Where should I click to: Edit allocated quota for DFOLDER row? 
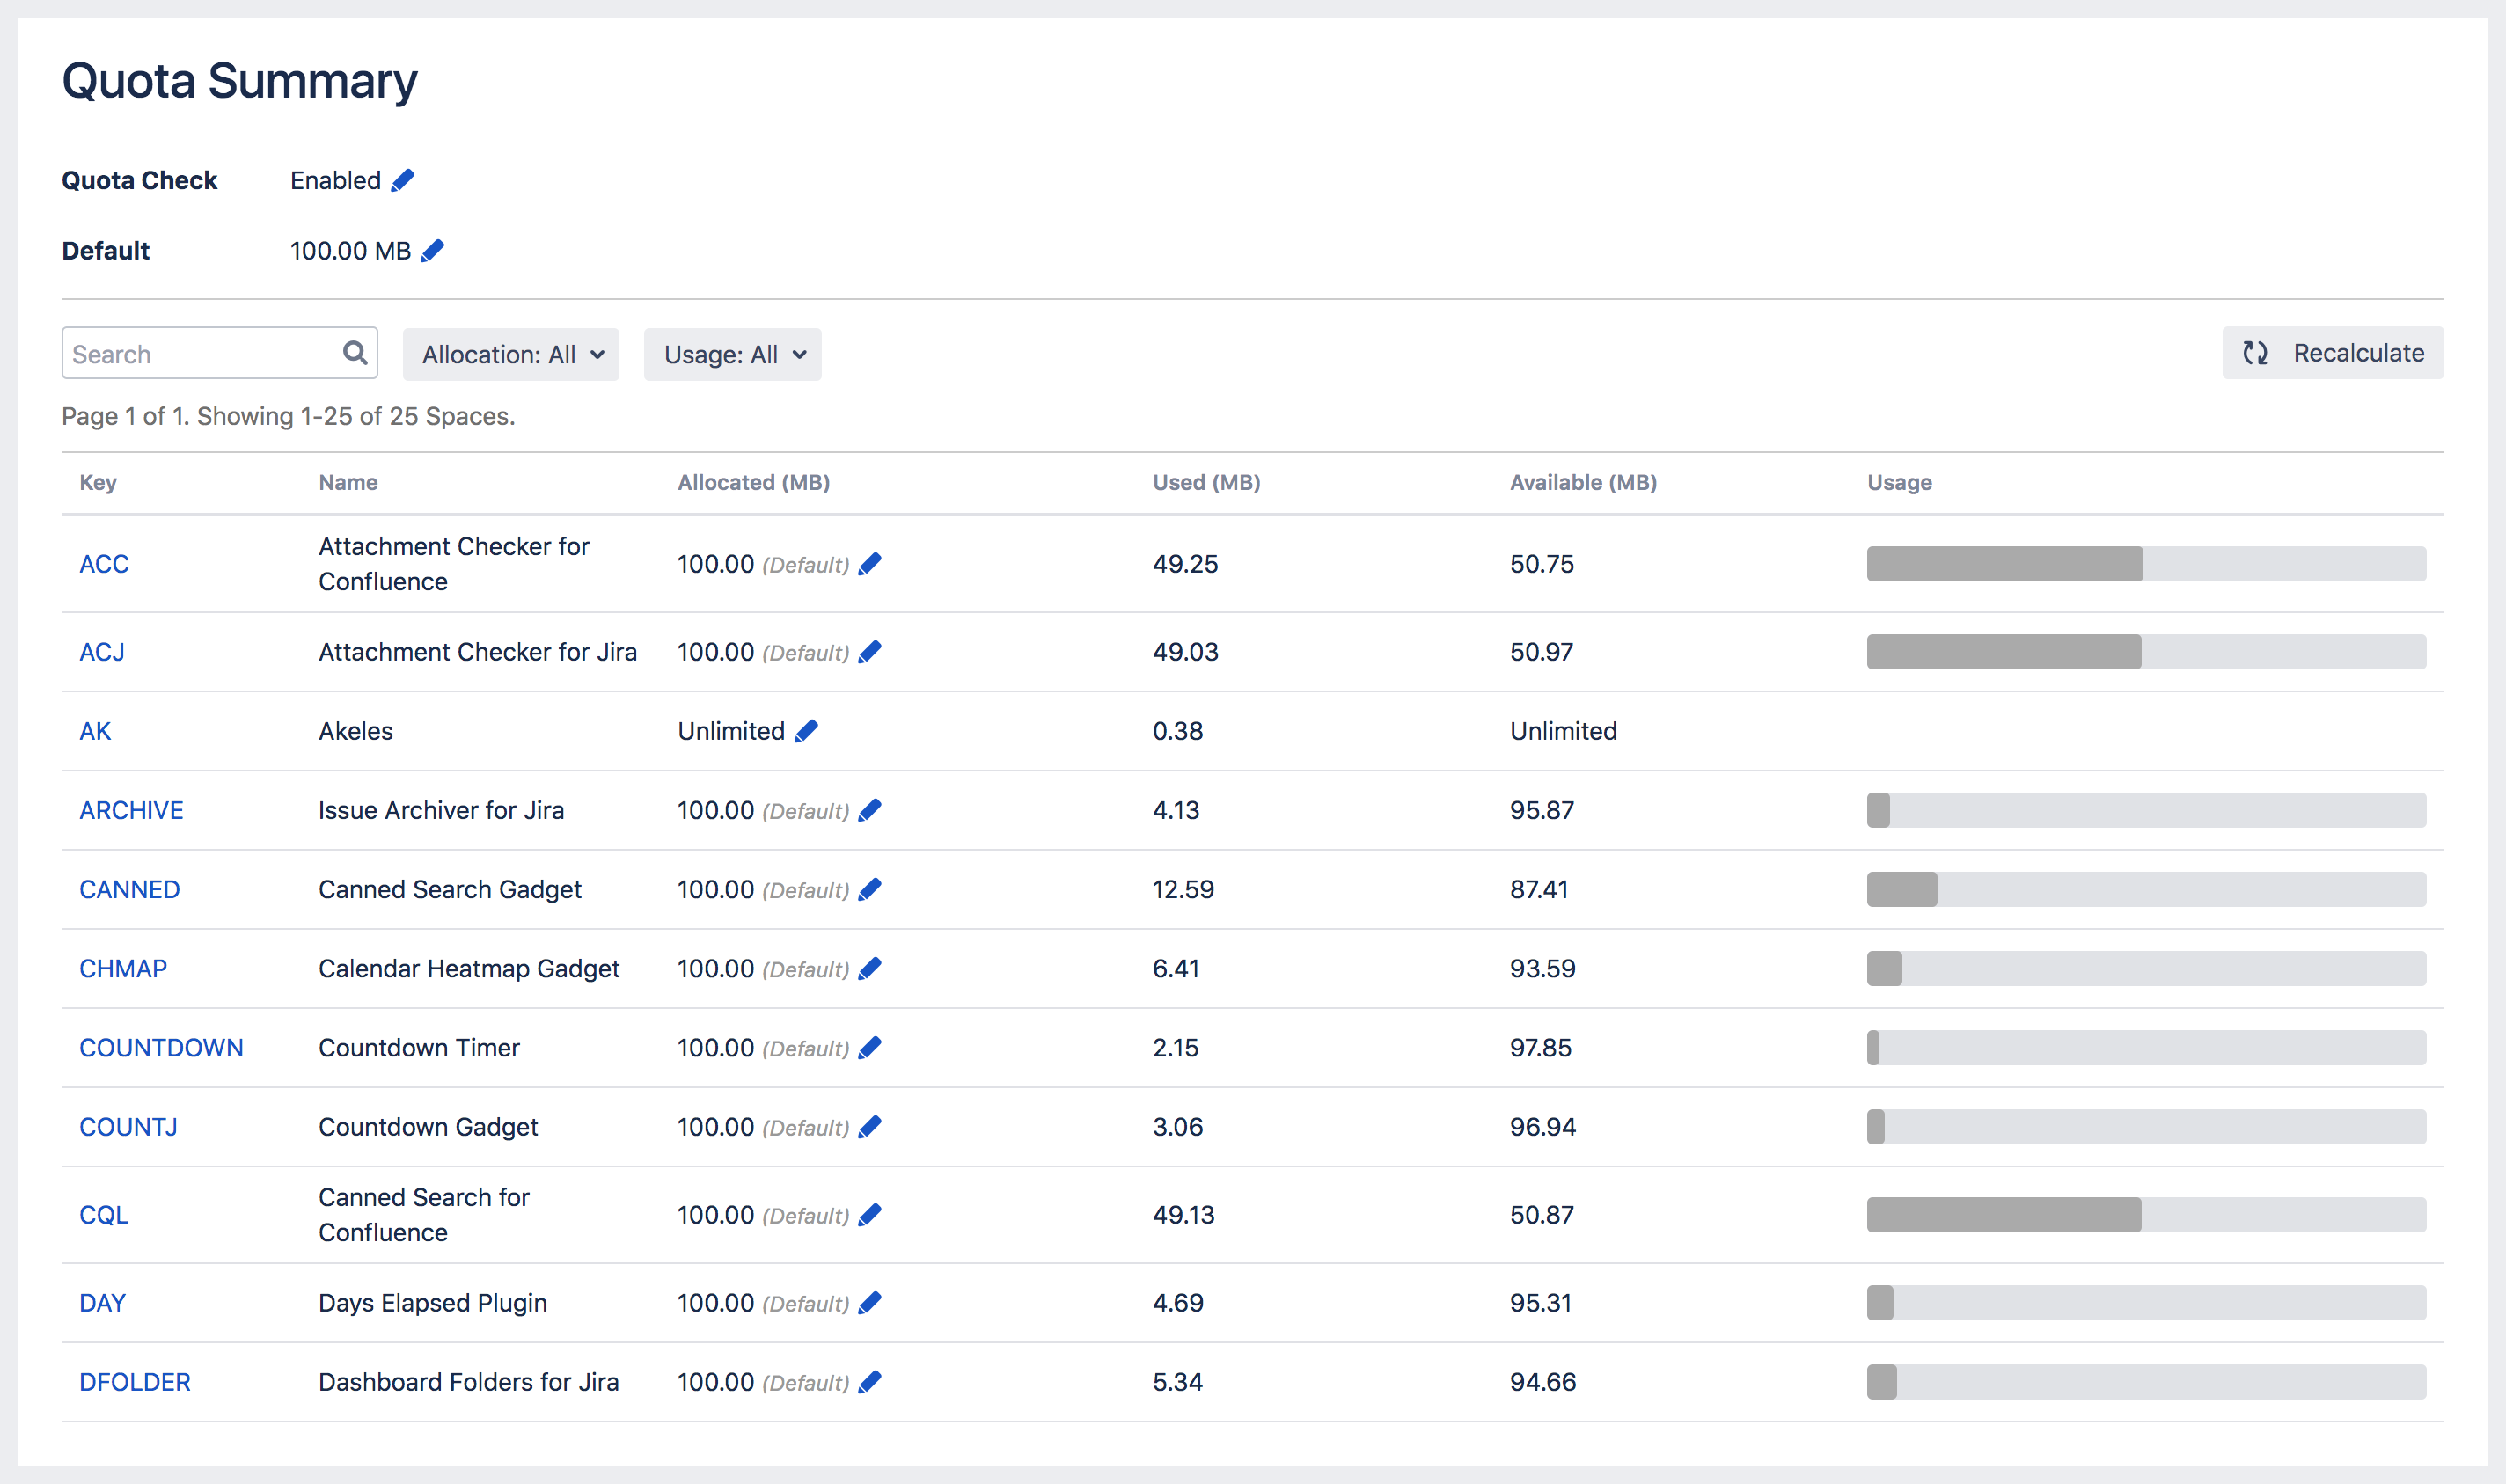pos(870,1382)
